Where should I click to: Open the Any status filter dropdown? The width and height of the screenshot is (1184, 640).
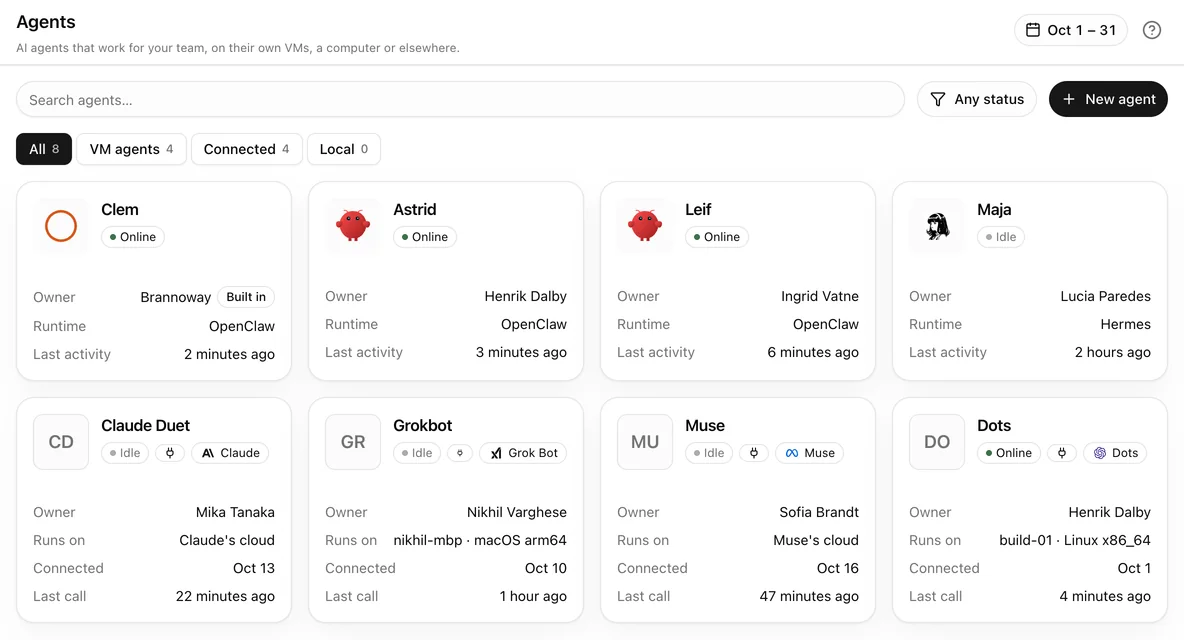point(977,99)
